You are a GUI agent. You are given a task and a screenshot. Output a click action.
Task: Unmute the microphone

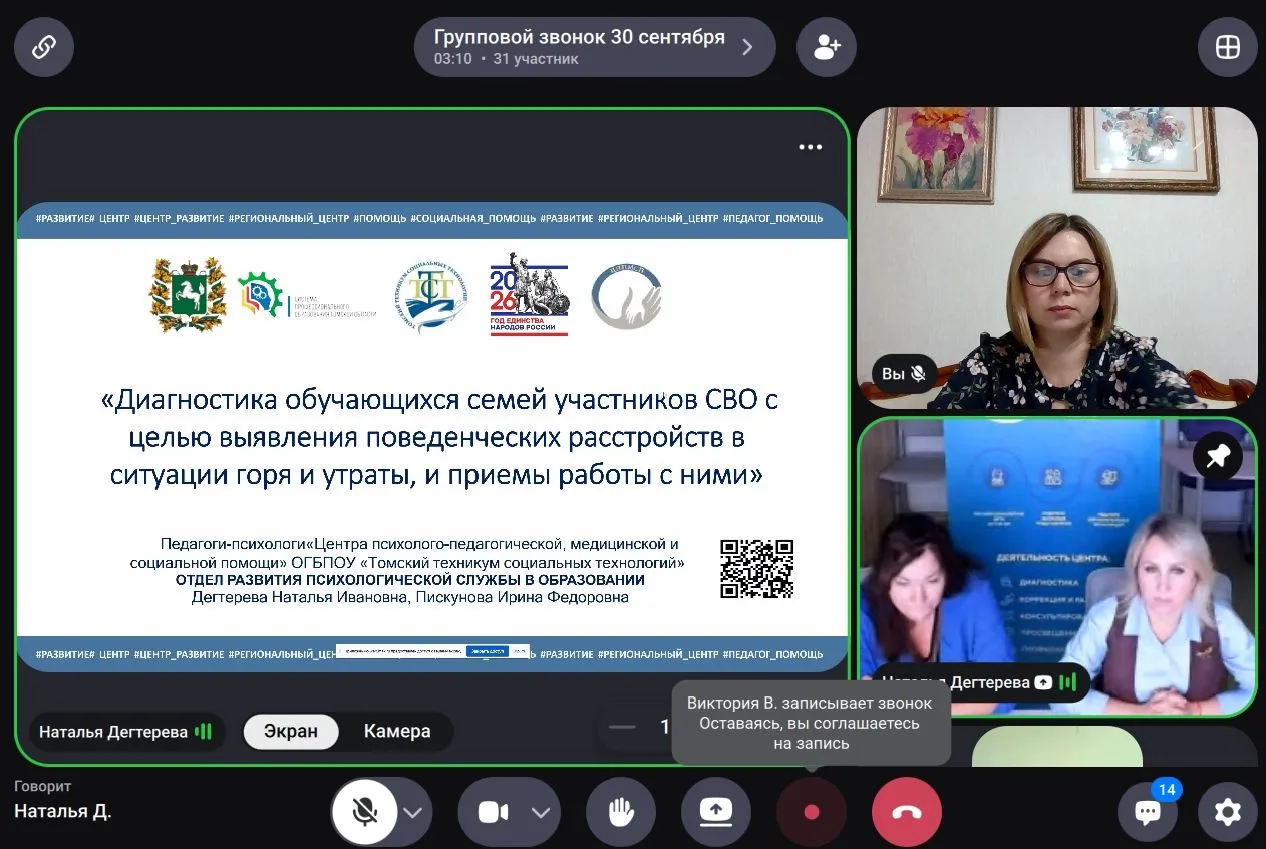tap(365, 812)
